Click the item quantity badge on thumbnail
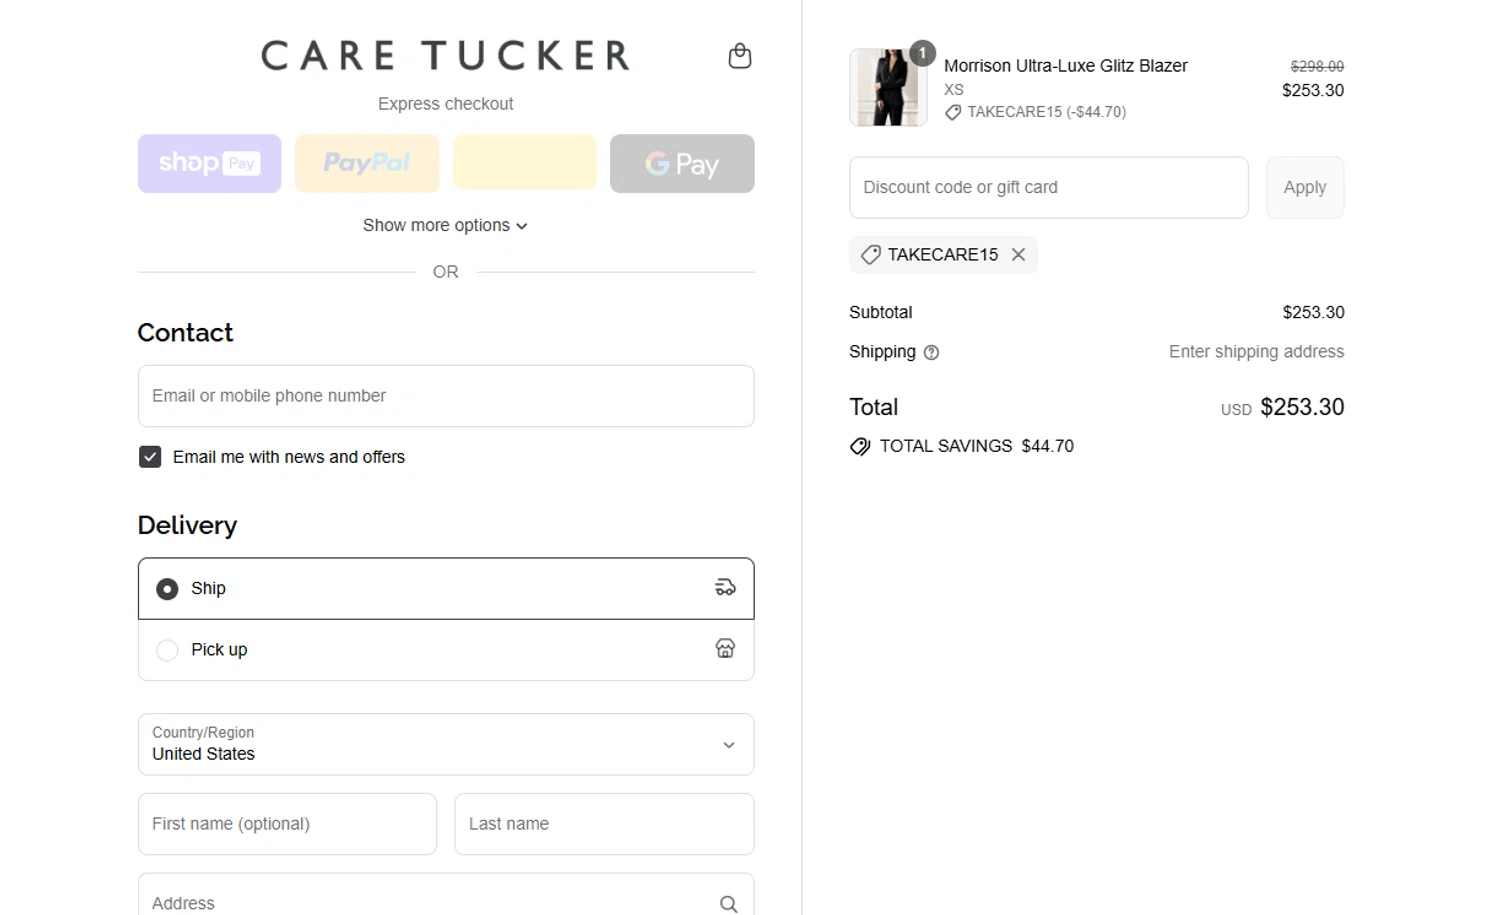This screenshot has height=915, width=1500. point(922,53)
